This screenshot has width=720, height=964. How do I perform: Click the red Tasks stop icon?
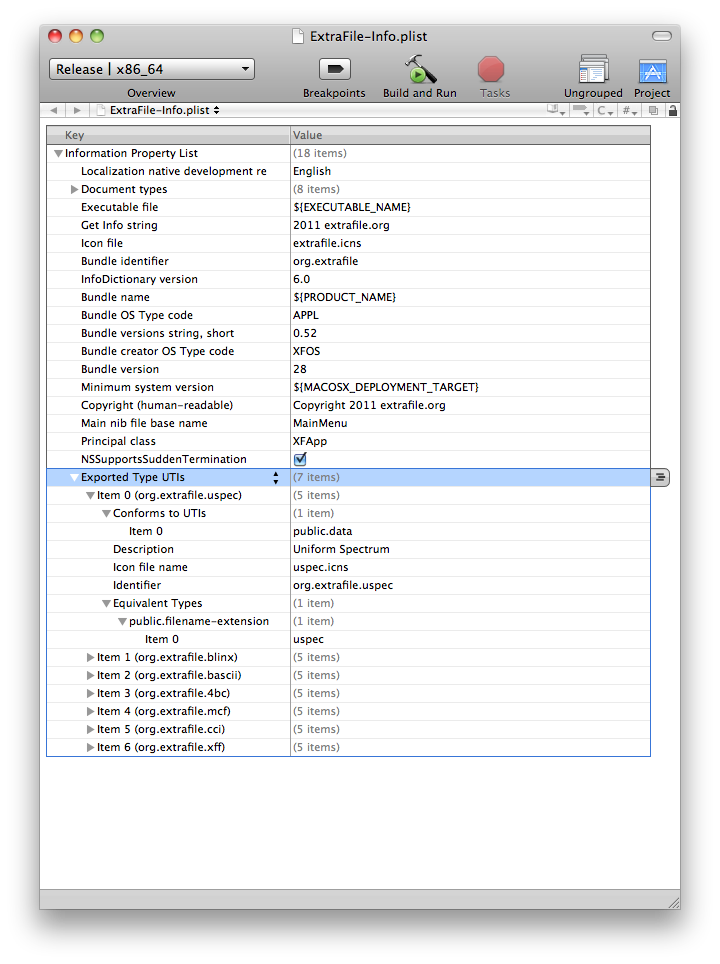(x=491, y=69)
